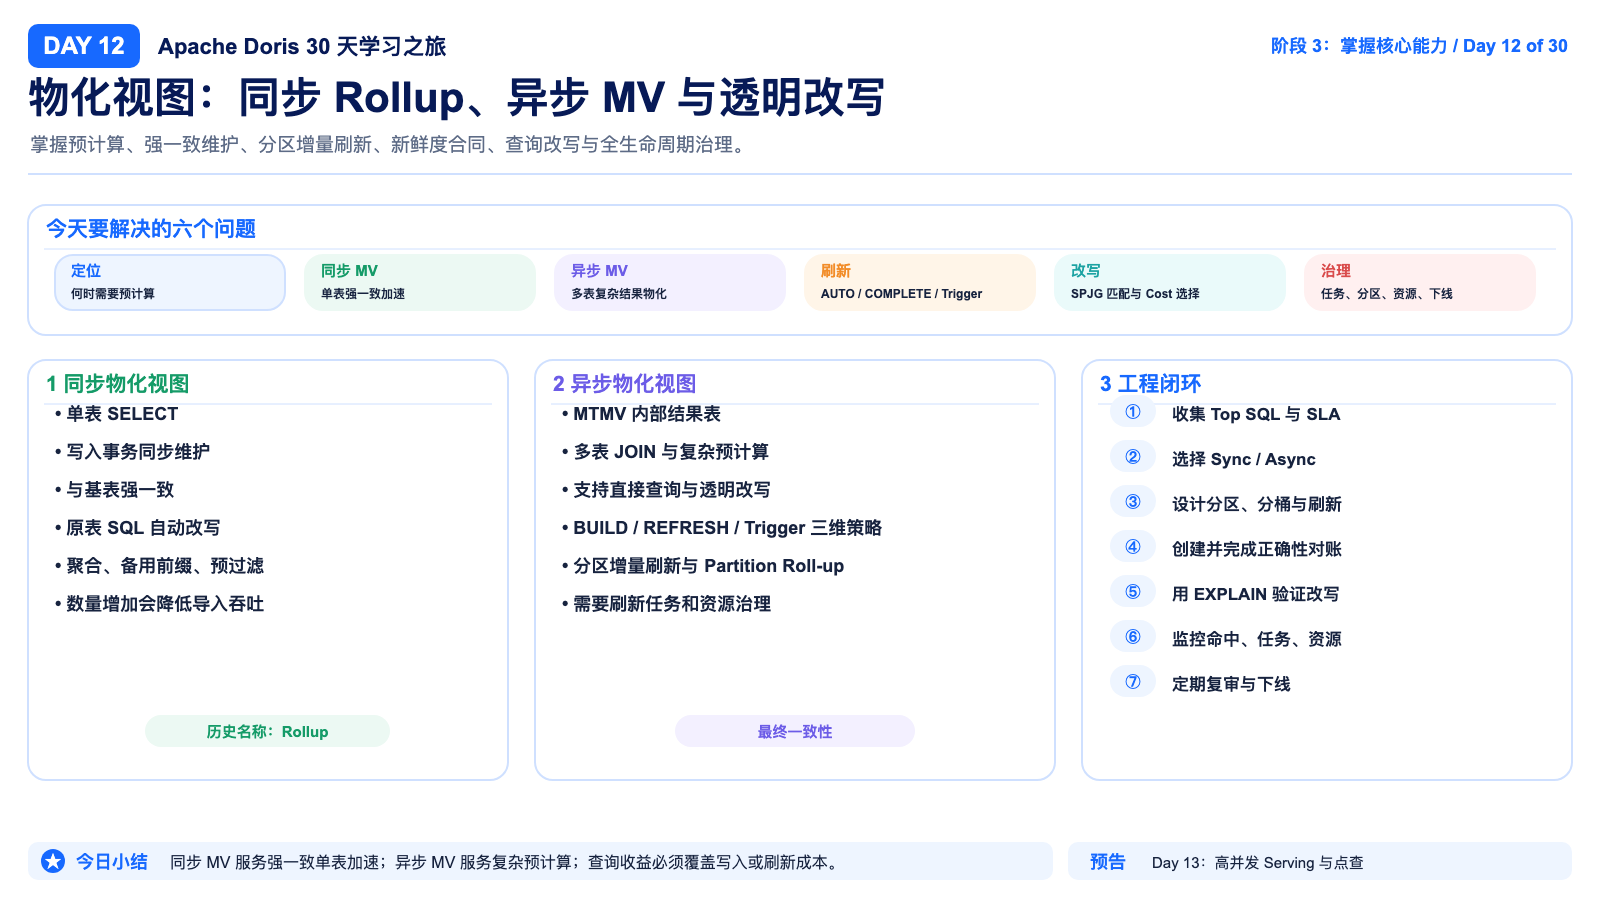Click the 2 异步物化视图 section heading
Screen dimensions: 1600x900
(625, 384)
